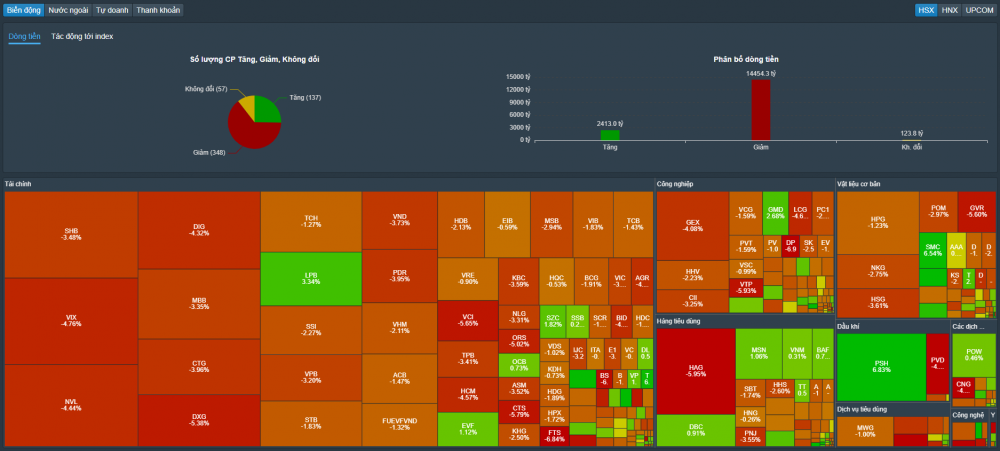Click the CTG treemap tile
Viewport: 1000px width, 451px height.
pos(199,367)
